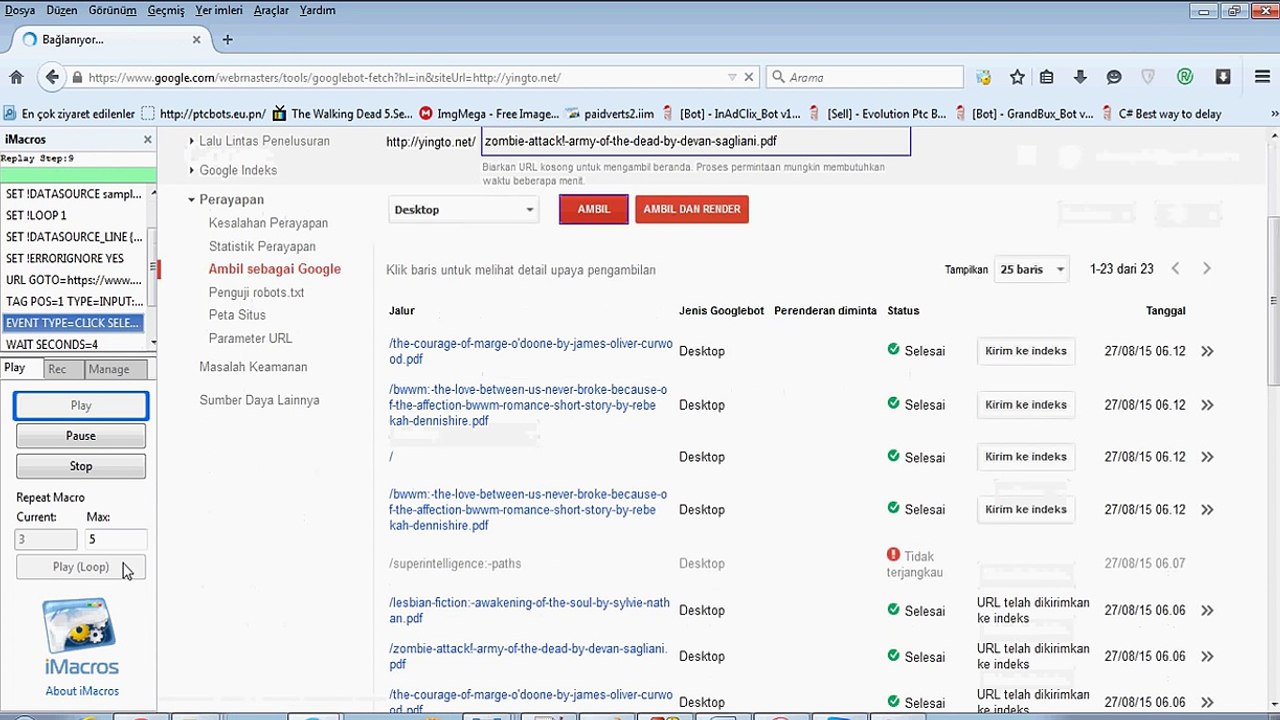This screenshot has width=1280, height=720.
Task: Click the URL path input field for yingto.net
Action: click(696, 141)
